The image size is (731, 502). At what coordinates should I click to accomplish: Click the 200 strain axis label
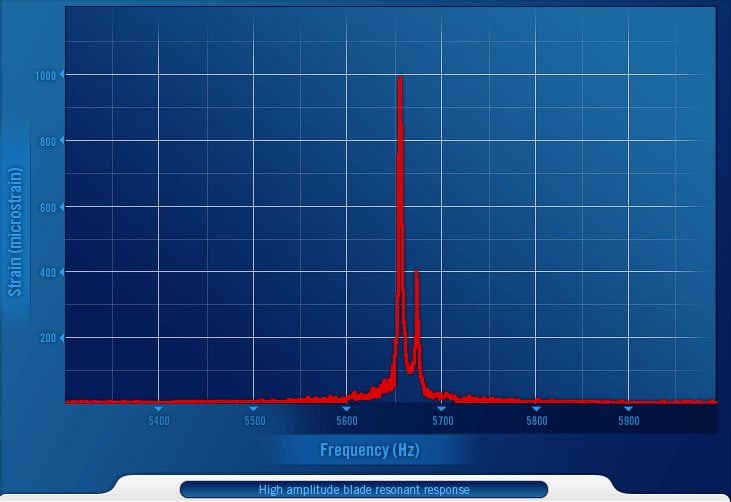(x=48, y=338)
